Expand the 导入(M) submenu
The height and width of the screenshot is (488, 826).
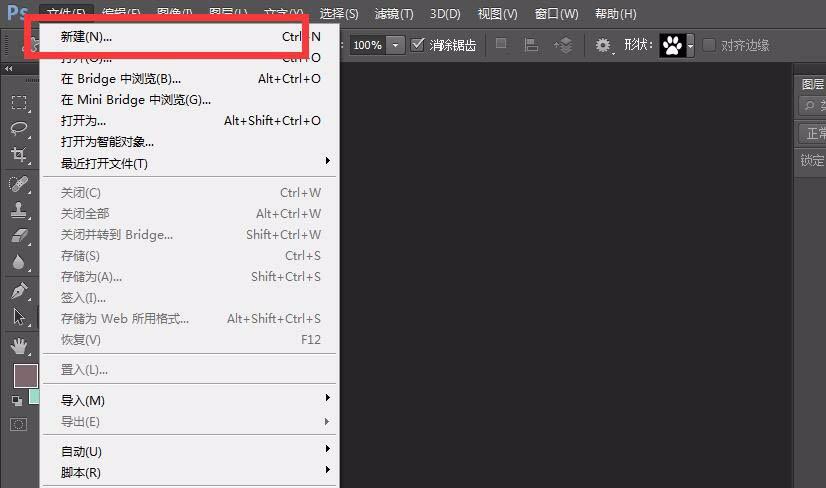pyautogui.click(x=191, y=401)
